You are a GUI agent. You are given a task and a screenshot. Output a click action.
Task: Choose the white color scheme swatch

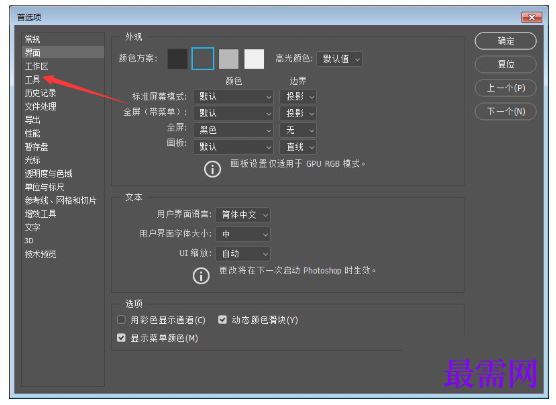(x=254, y=59)
